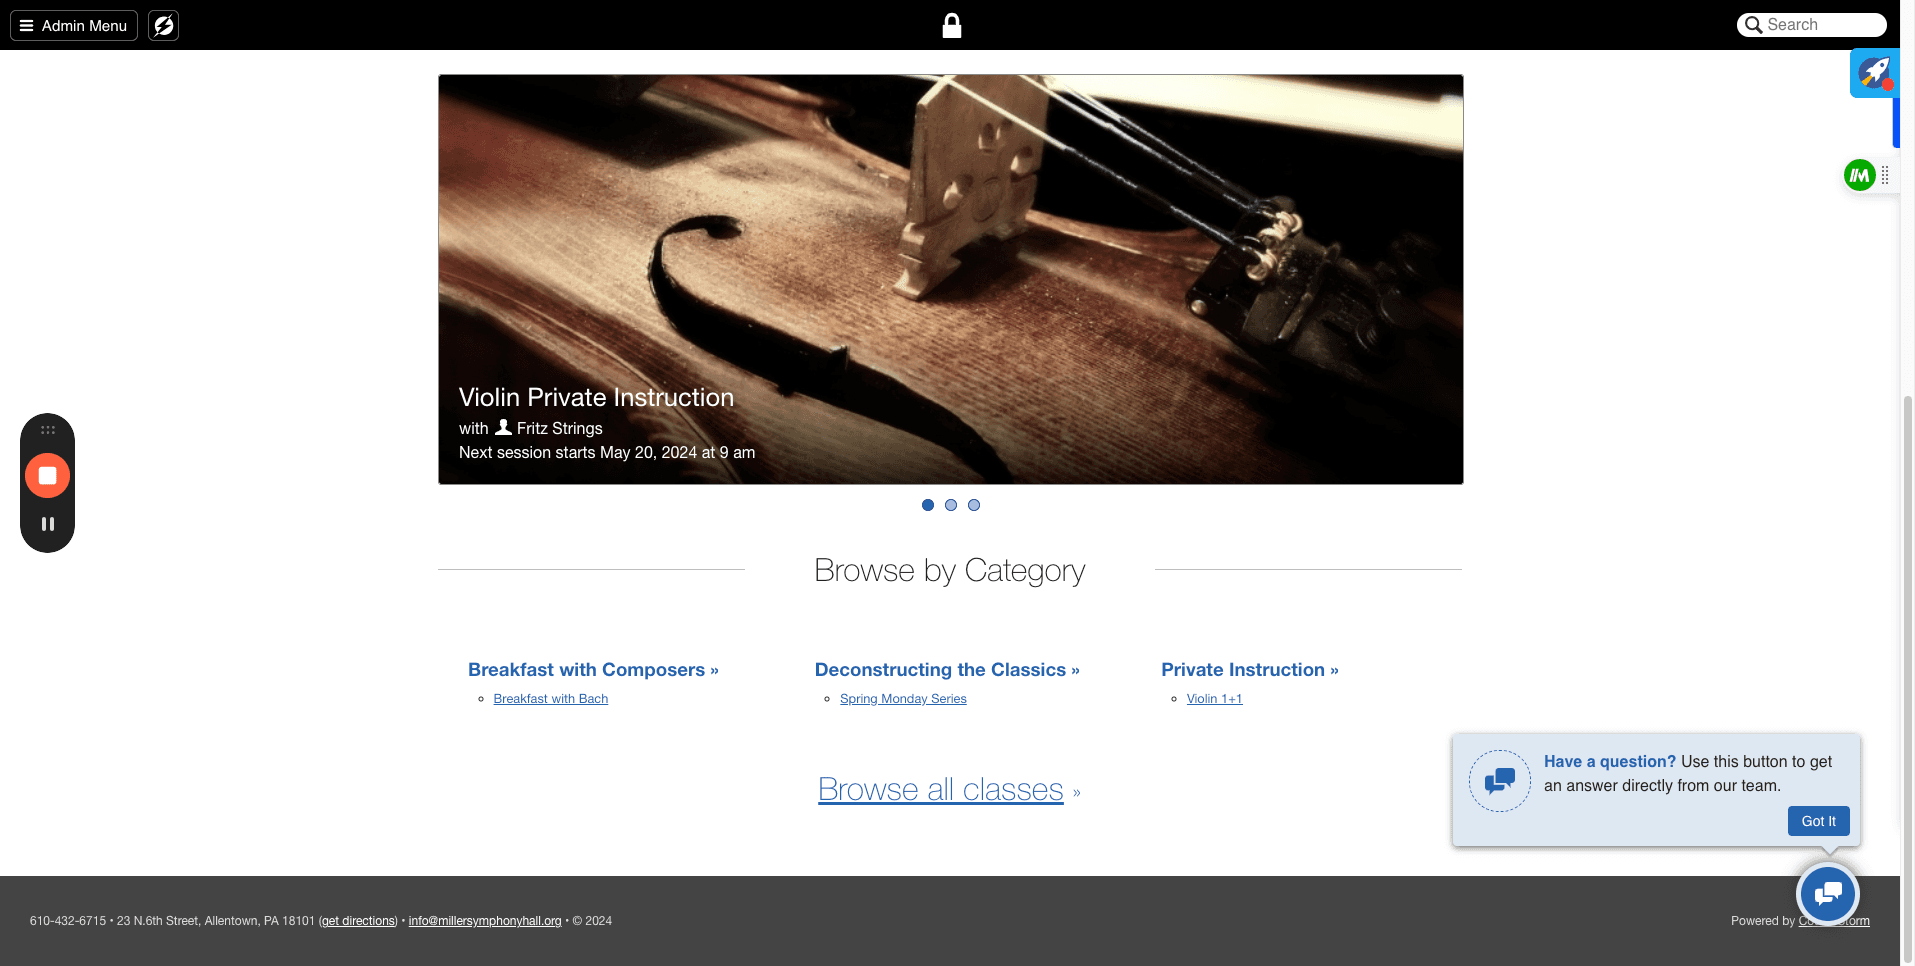This screenshot has width=1915, height=966.
Task: Click the recorder widget grip dots
Action: pyautogui.click(x=47, y=430)
